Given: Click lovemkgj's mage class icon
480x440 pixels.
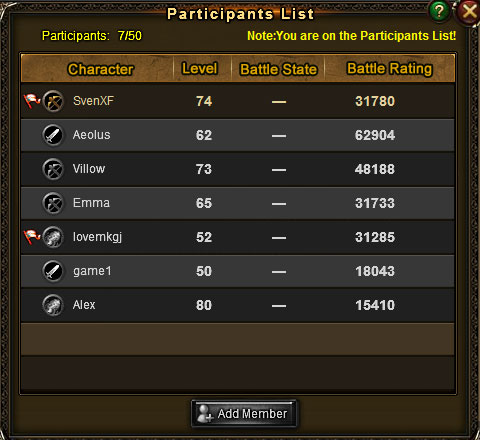Looking at the screenshot, I should pyautogui.click(x=53, y=237).
